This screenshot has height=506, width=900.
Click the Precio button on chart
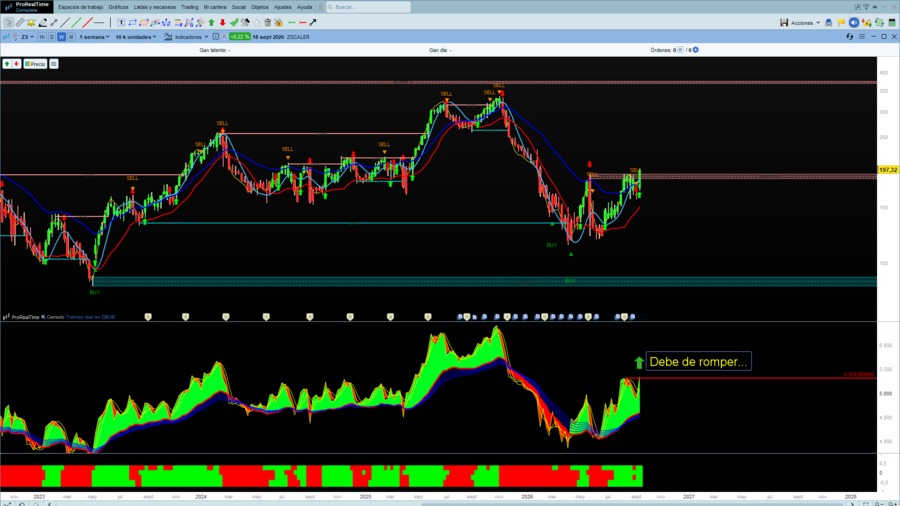[x=35, y=64]
